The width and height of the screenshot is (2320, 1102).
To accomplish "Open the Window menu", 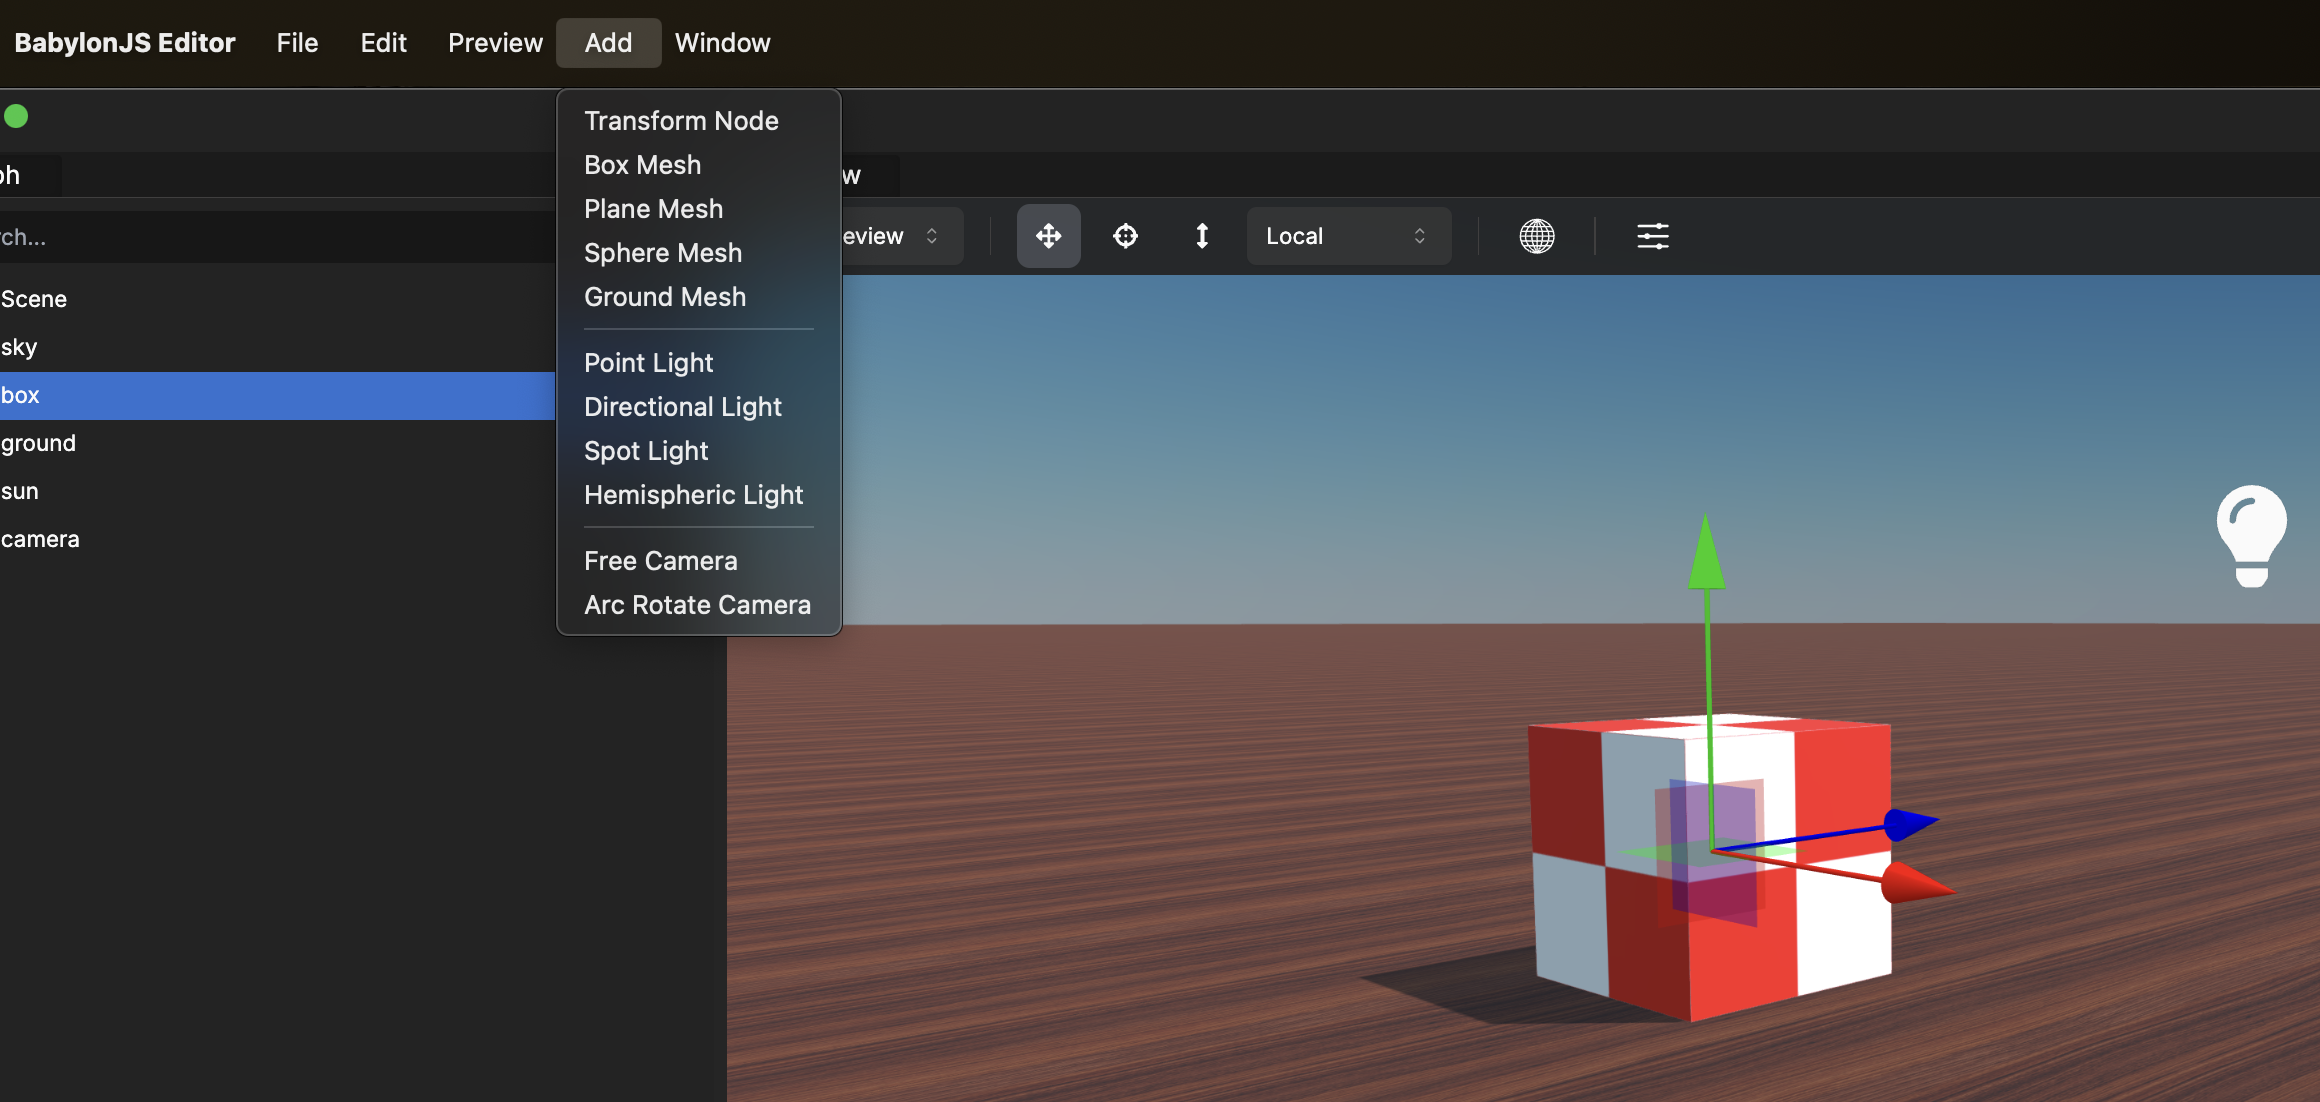I will coord(722,43).
